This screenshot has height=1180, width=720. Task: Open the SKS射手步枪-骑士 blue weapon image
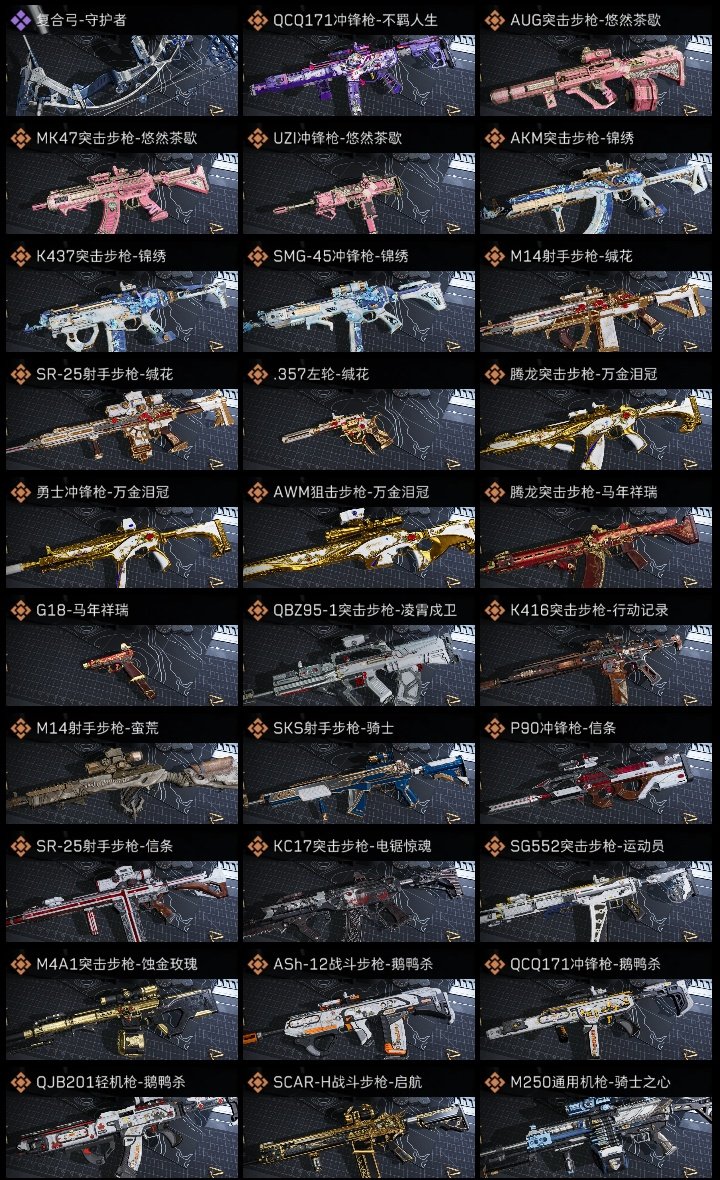pyautogui.click(x=359, y=783)
